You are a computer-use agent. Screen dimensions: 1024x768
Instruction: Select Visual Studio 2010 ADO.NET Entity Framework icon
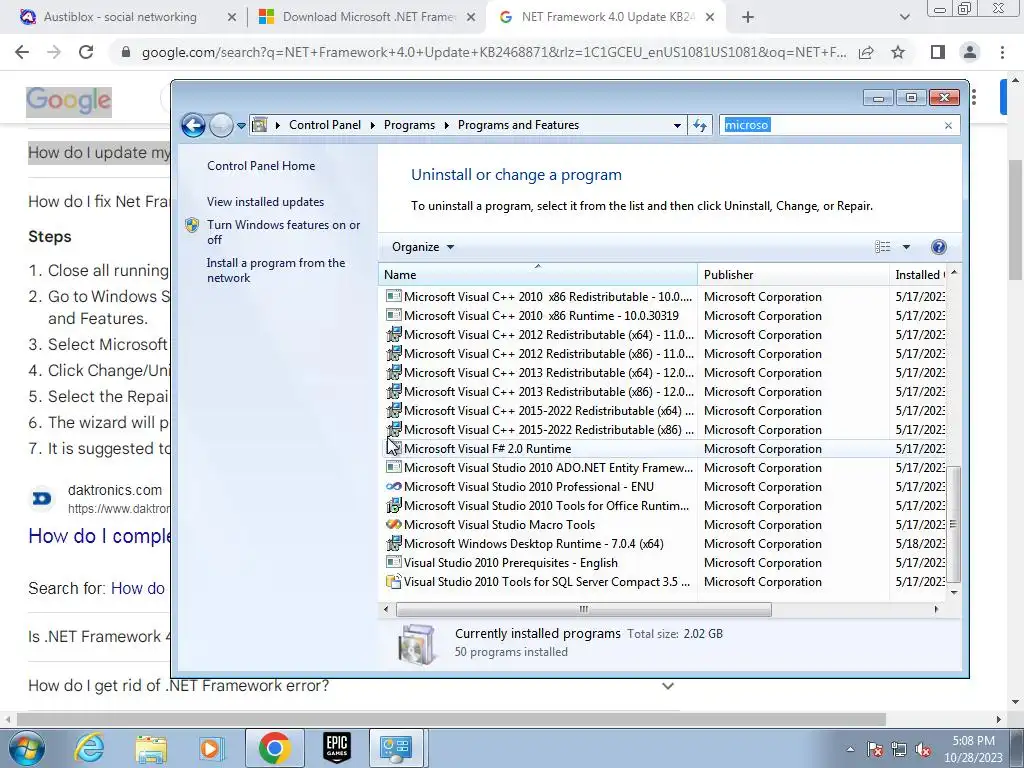[394, 468]
